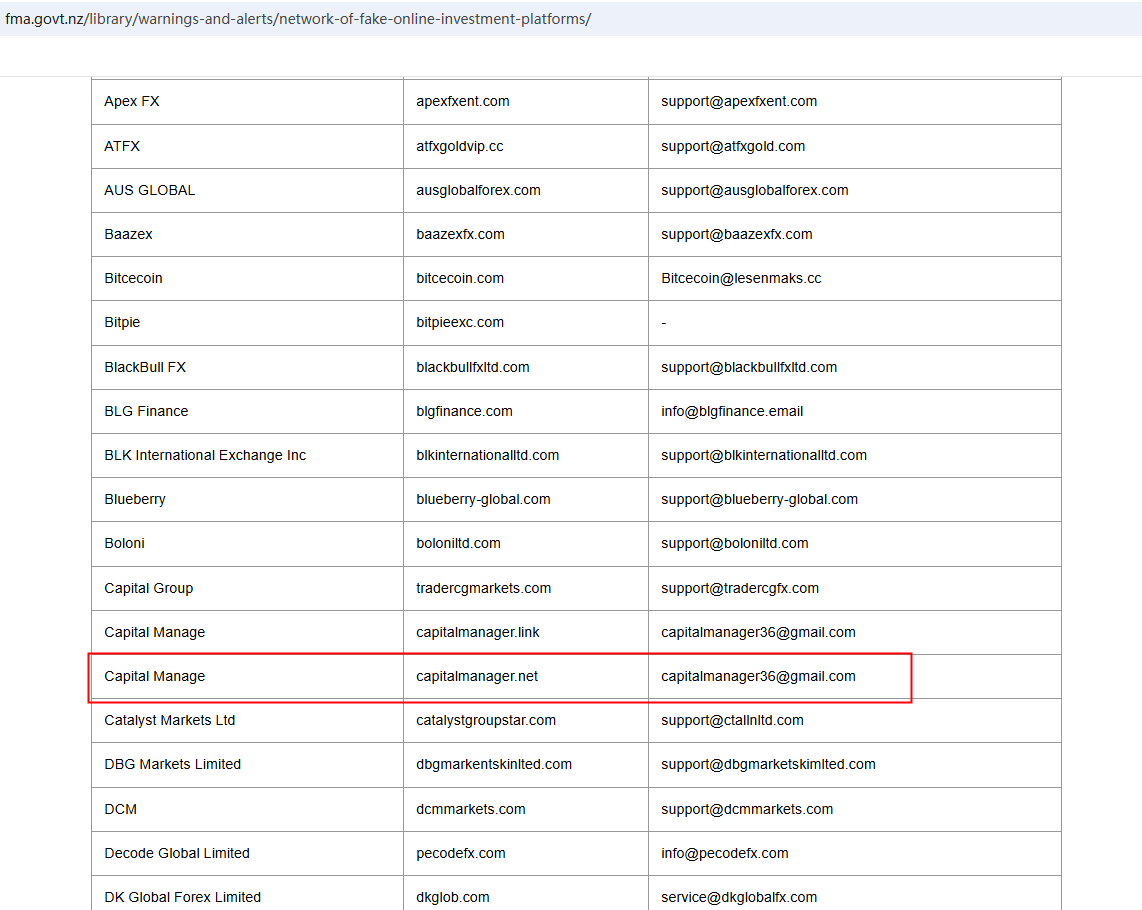Click 'dbgmarkentskinlted.com' website cell
The image size is (1142, 910).
coord(526,765)
